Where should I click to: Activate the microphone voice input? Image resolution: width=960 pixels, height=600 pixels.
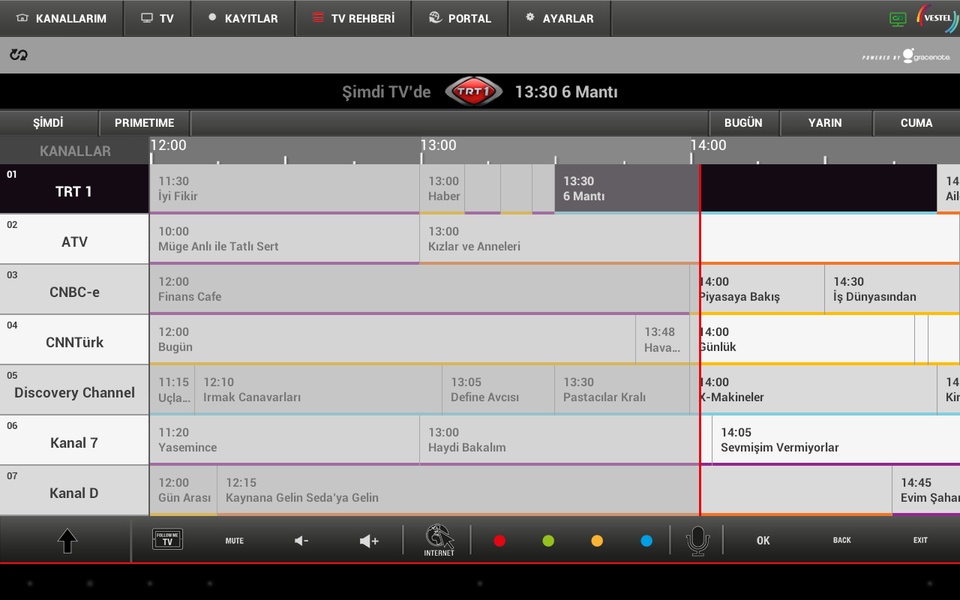click(697, 541)
